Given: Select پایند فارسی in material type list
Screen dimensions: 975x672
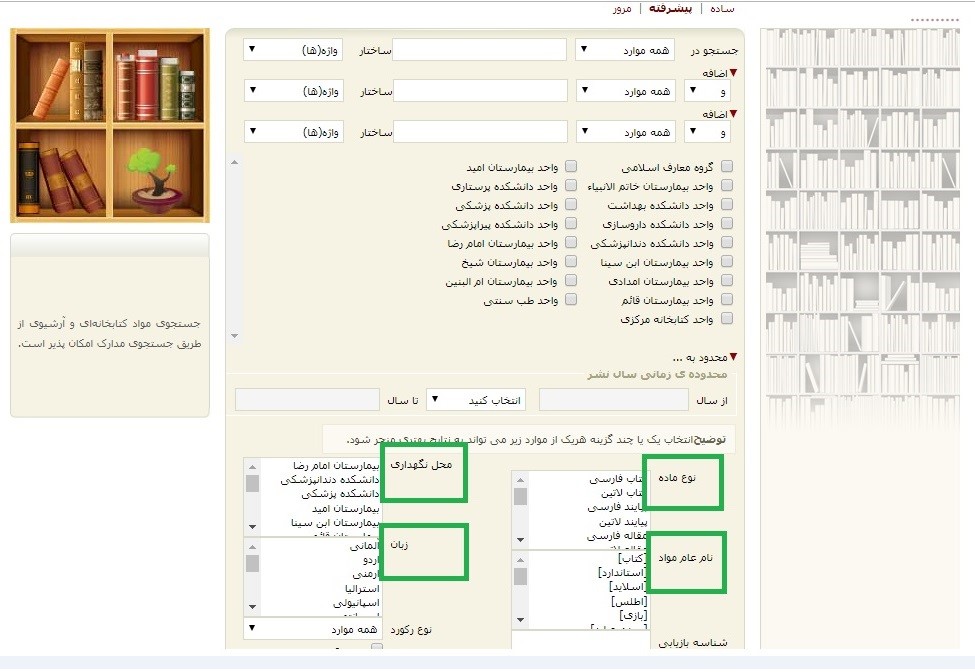Looking at the screenshot, I should tap(617, 507).
